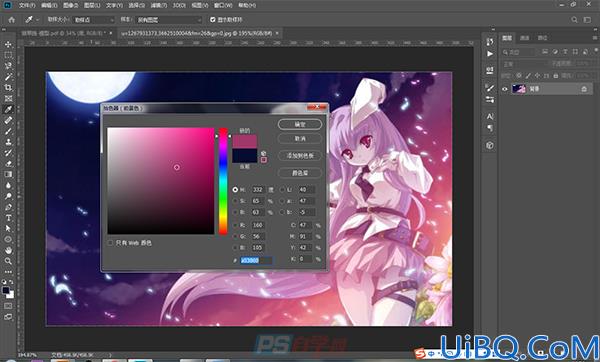Viewport: 600px width, 362px height.
Task: Open the History panel icon
Action: click(x=490, y=41)
